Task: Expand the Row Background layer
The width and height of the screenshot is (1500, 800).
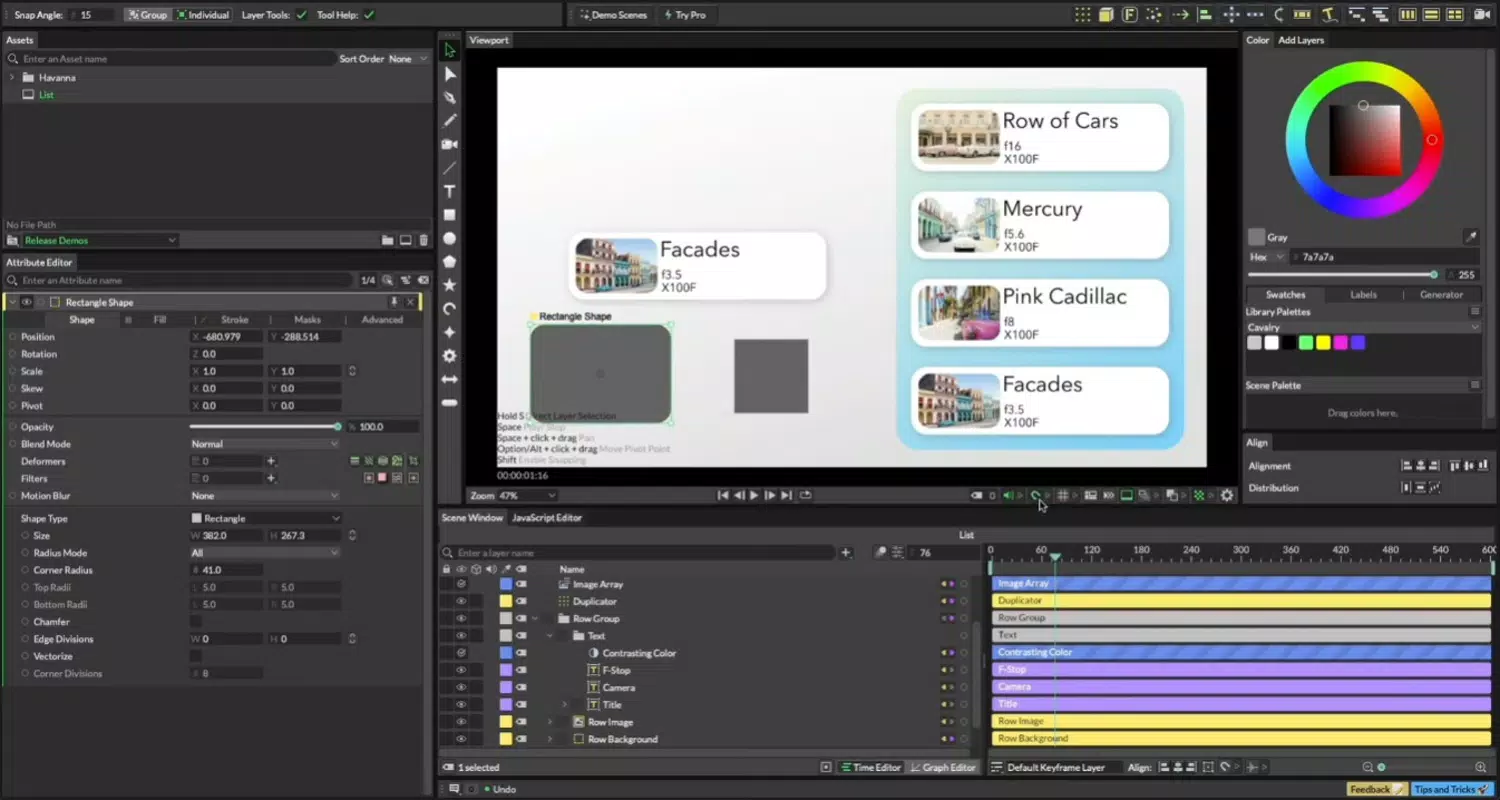Action: 549,739
